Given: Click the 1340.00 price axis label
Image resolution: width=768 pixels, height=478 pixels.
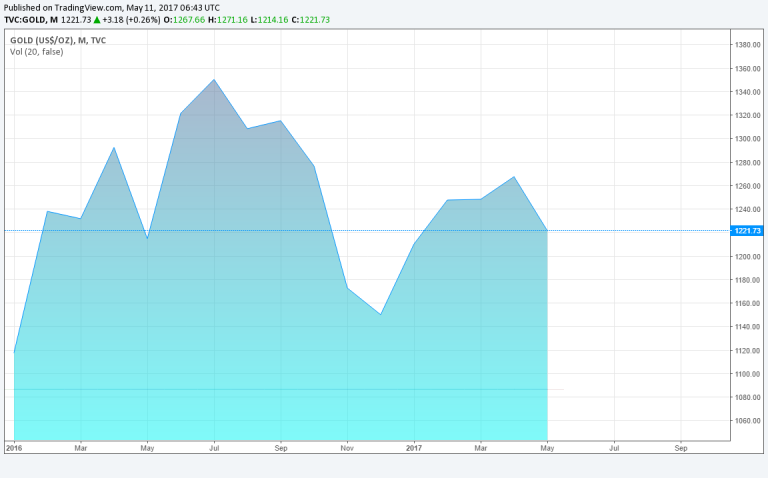Looking at the screenshot, I should point(747,92).
